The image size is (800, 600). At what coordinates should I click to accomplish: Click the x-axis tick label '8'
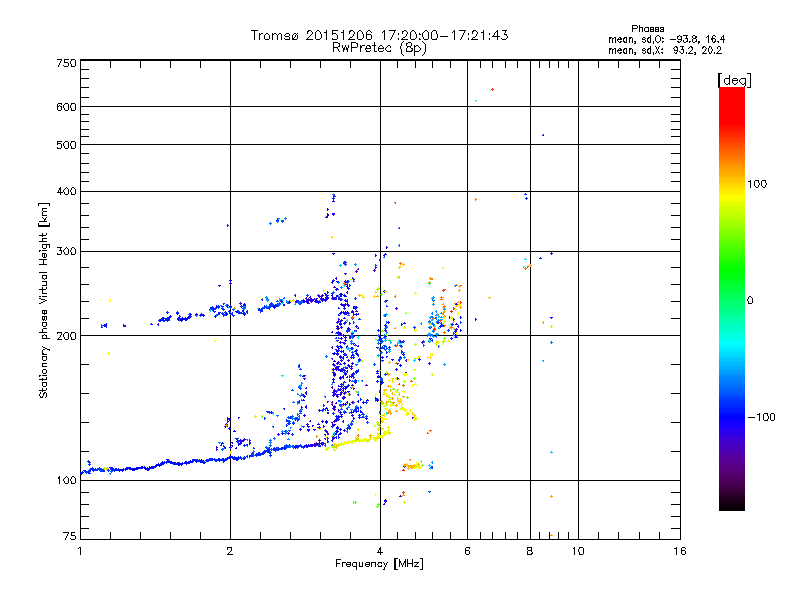[530, 551]
